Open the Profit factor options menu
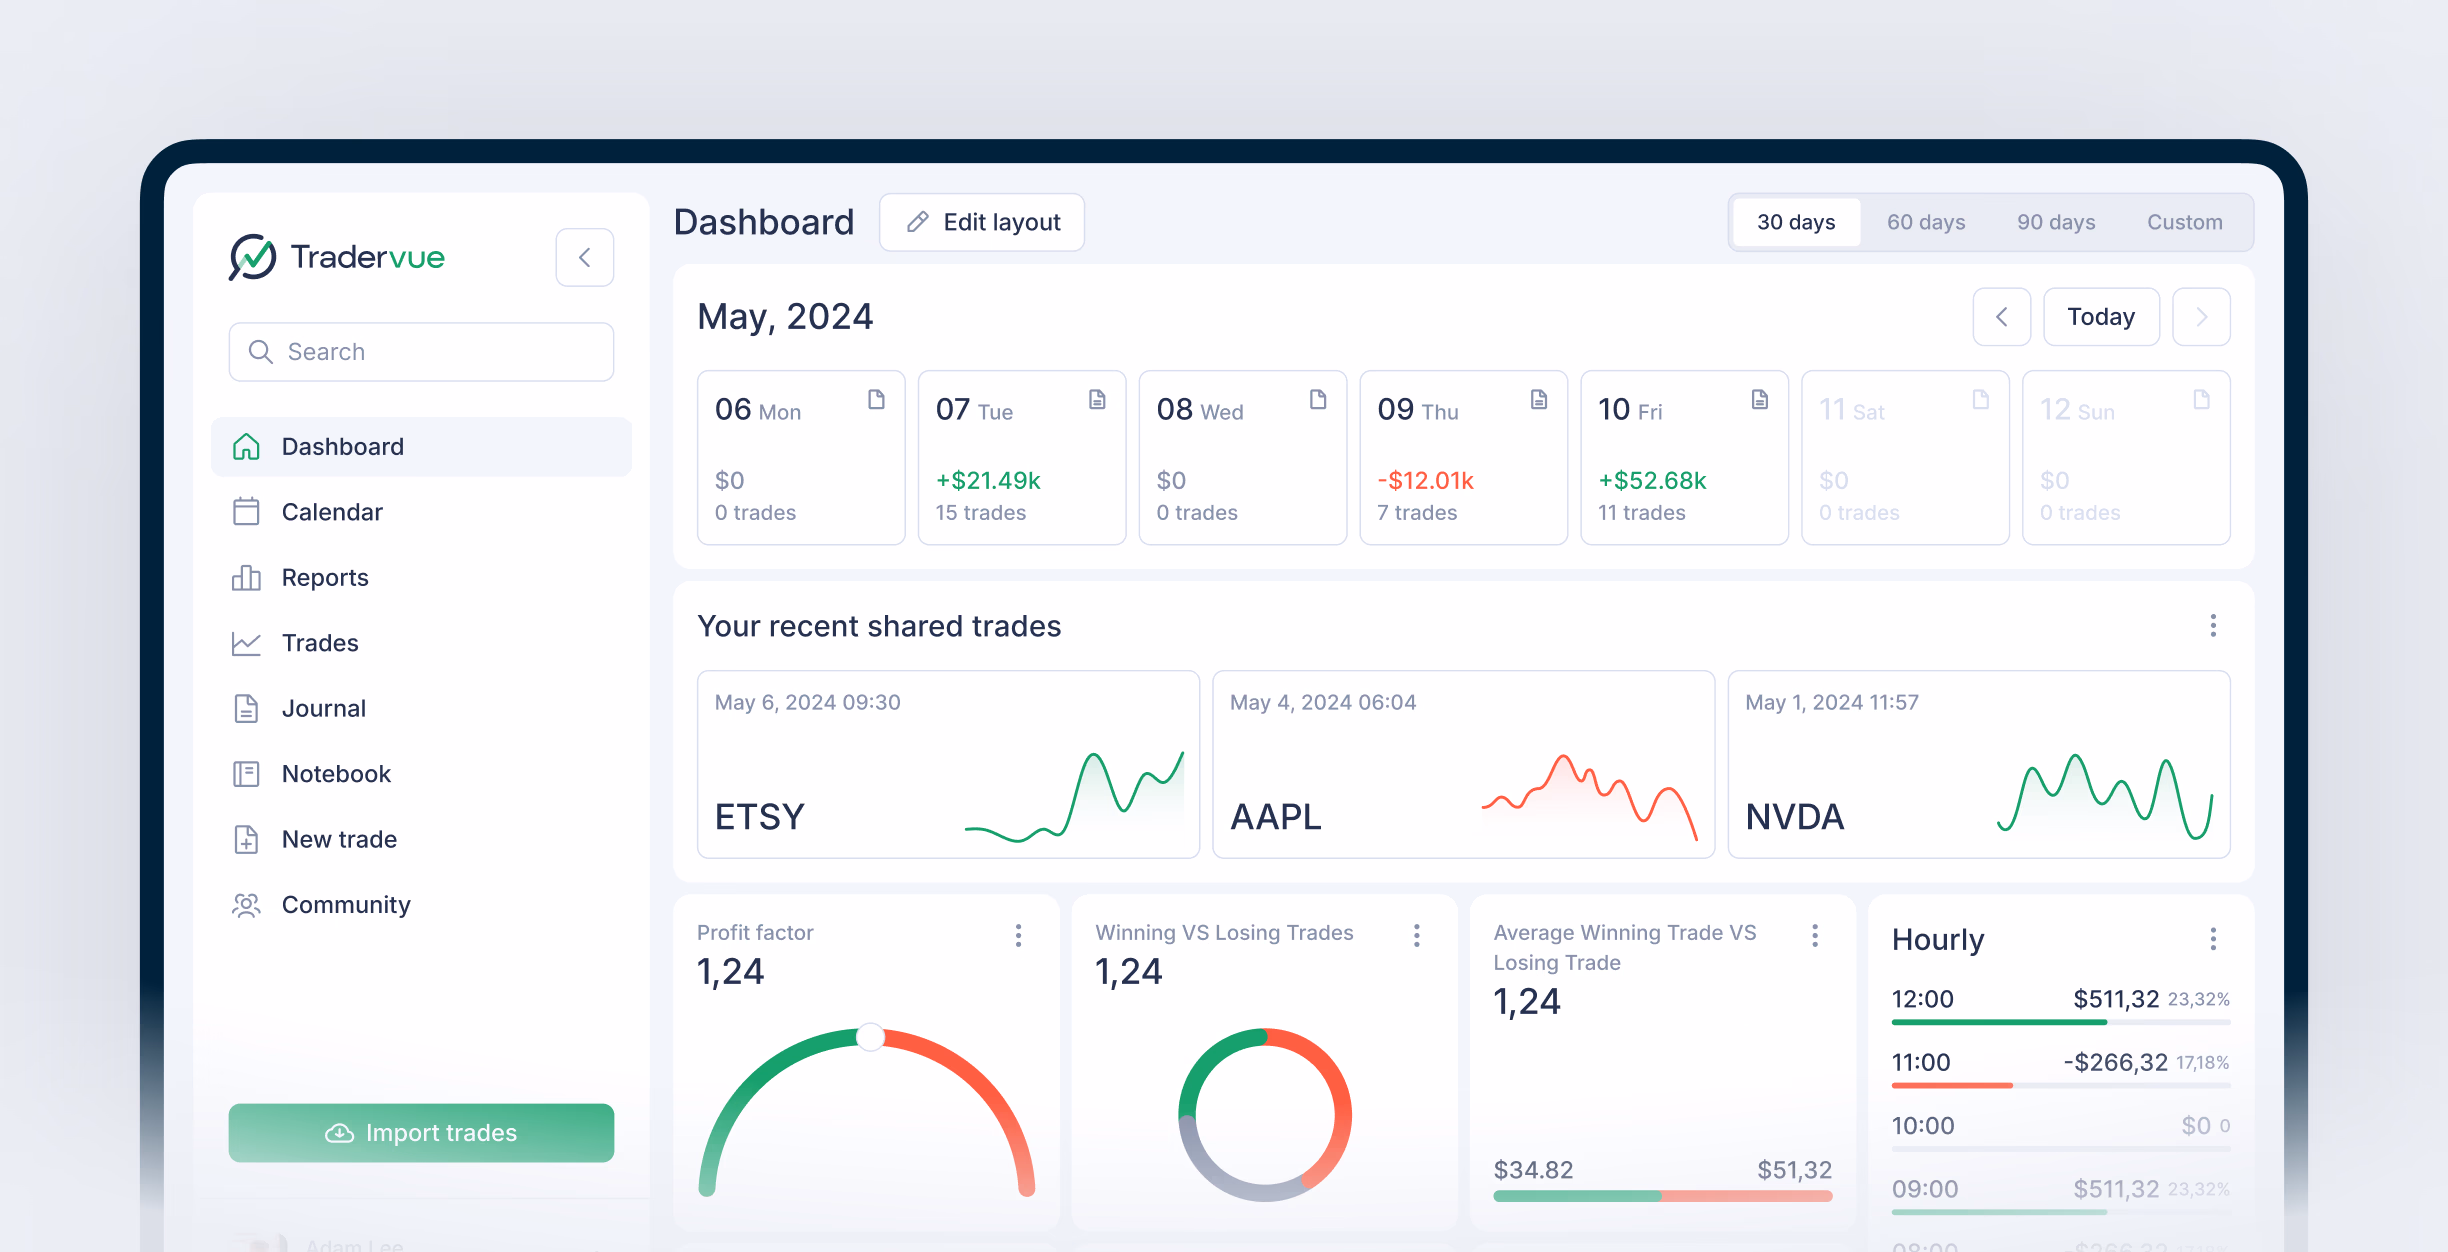The image size is (2448, 1252). 1018,935
